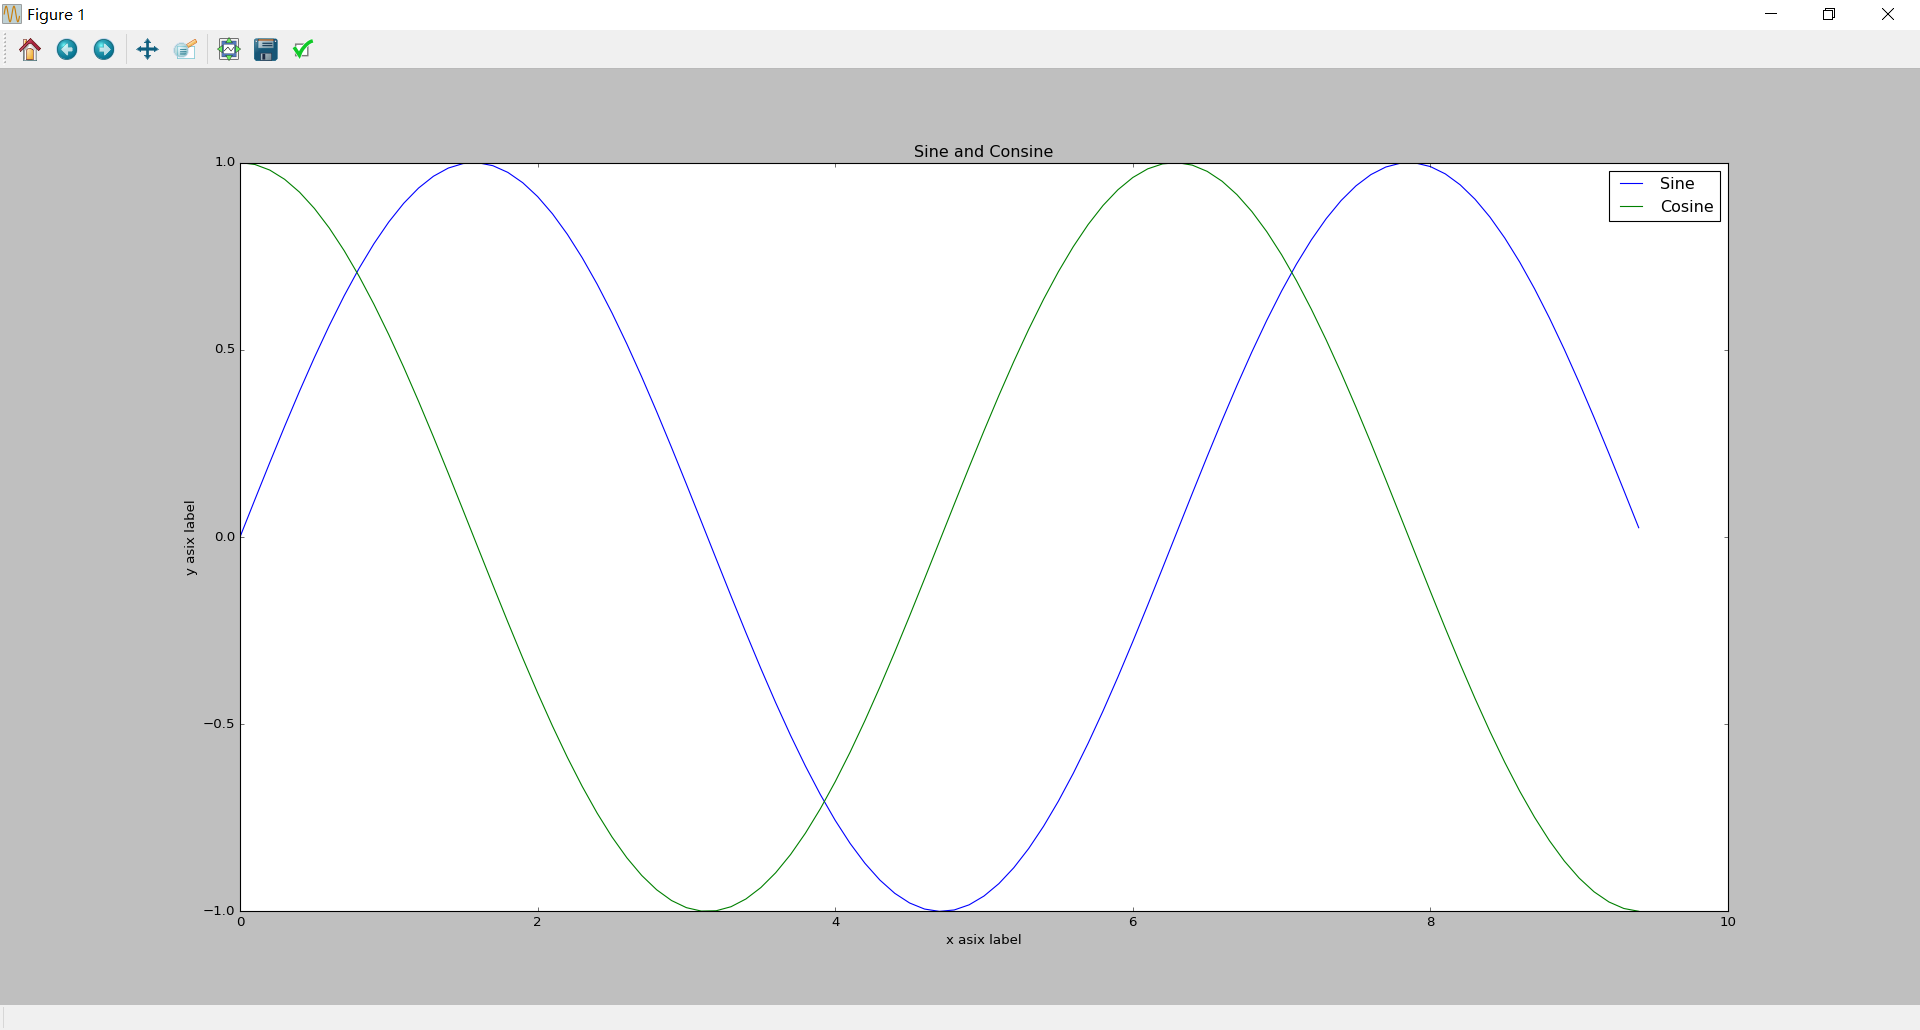1920x1030 pixels.
Task: Minimize the Figure 1 window
Action: click(x=1771, y=14)
